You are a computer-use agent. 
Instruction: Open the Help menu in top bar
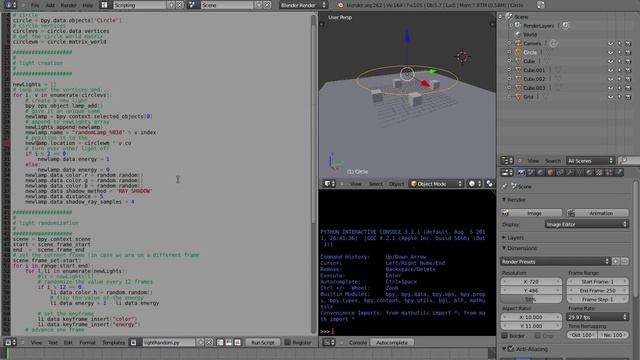tap(87, 5)
